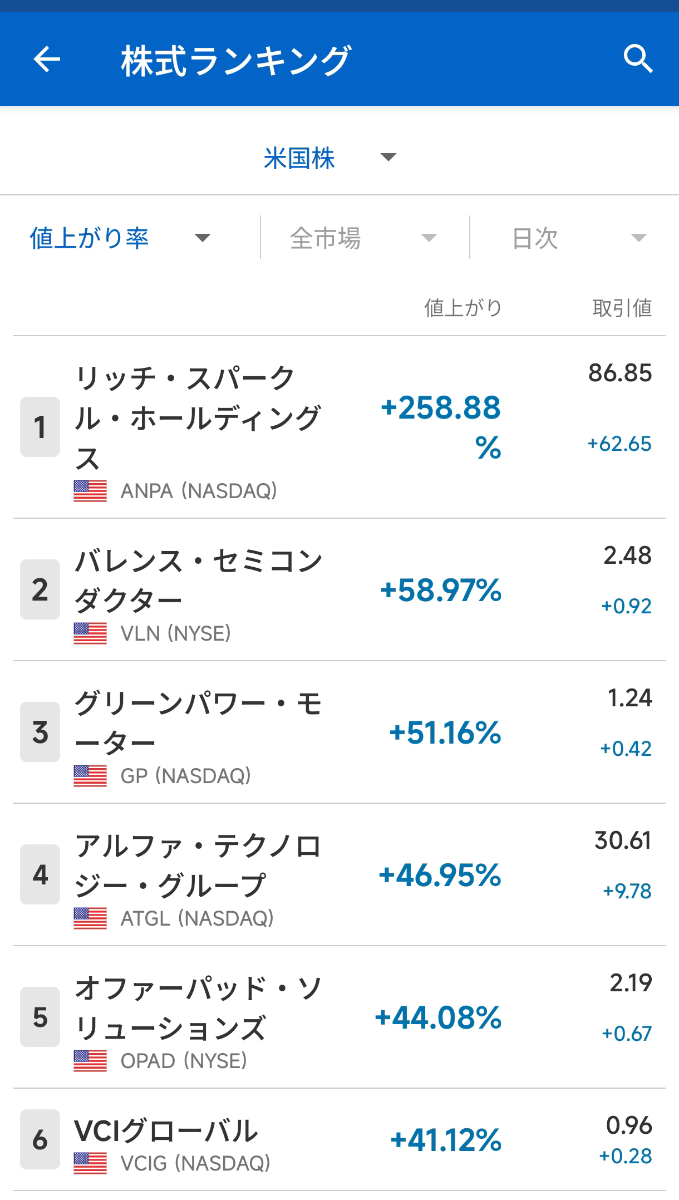Click the flag icon beside VCIG
Image resolution: width=679 pixels, height=1200 pixels.
[x=90, y=1163]
